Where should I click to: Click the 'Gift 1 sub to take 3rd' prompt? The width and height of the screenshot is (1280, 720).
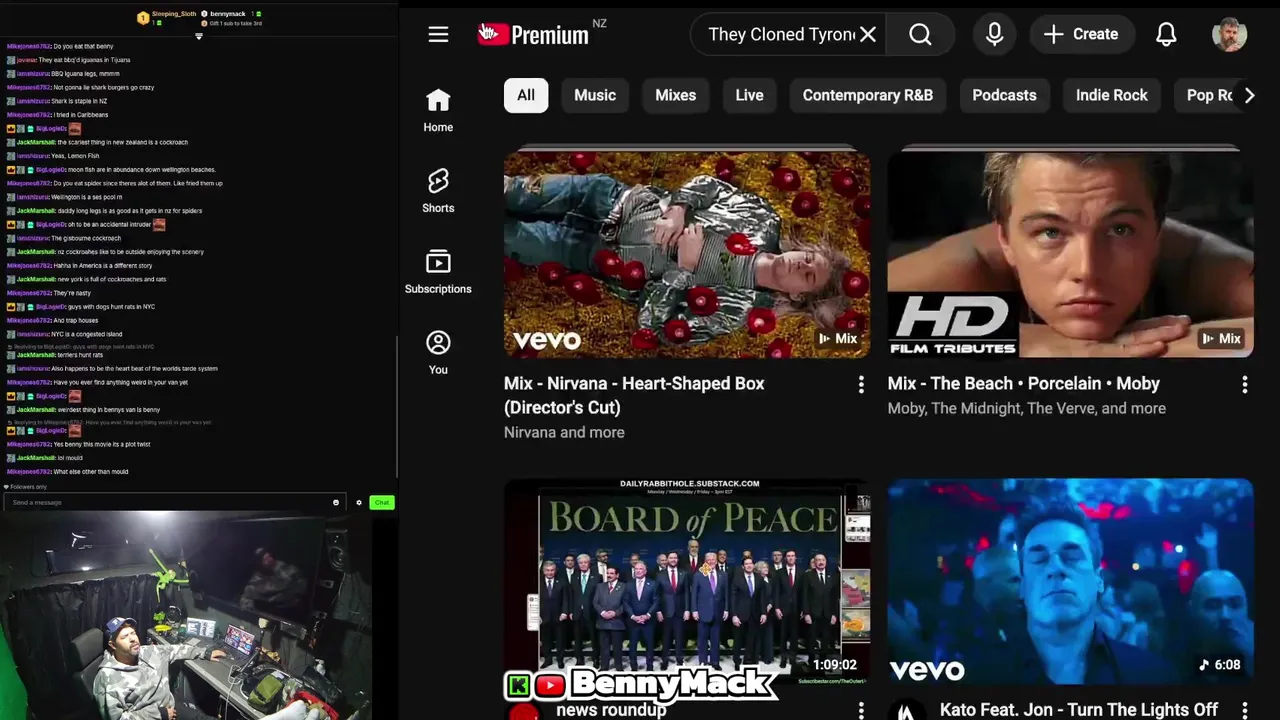click(235, 23)
